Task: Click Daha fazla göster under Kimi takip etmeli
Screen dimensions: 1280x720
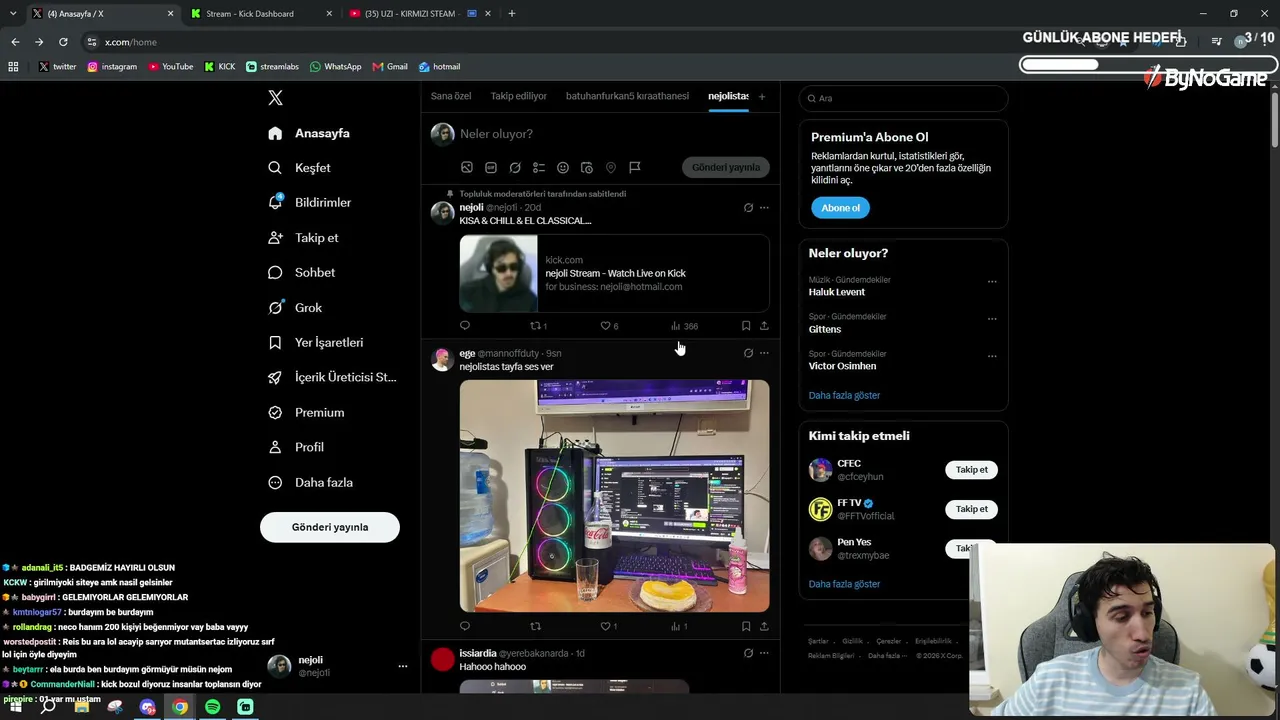Action: (844, 584)
